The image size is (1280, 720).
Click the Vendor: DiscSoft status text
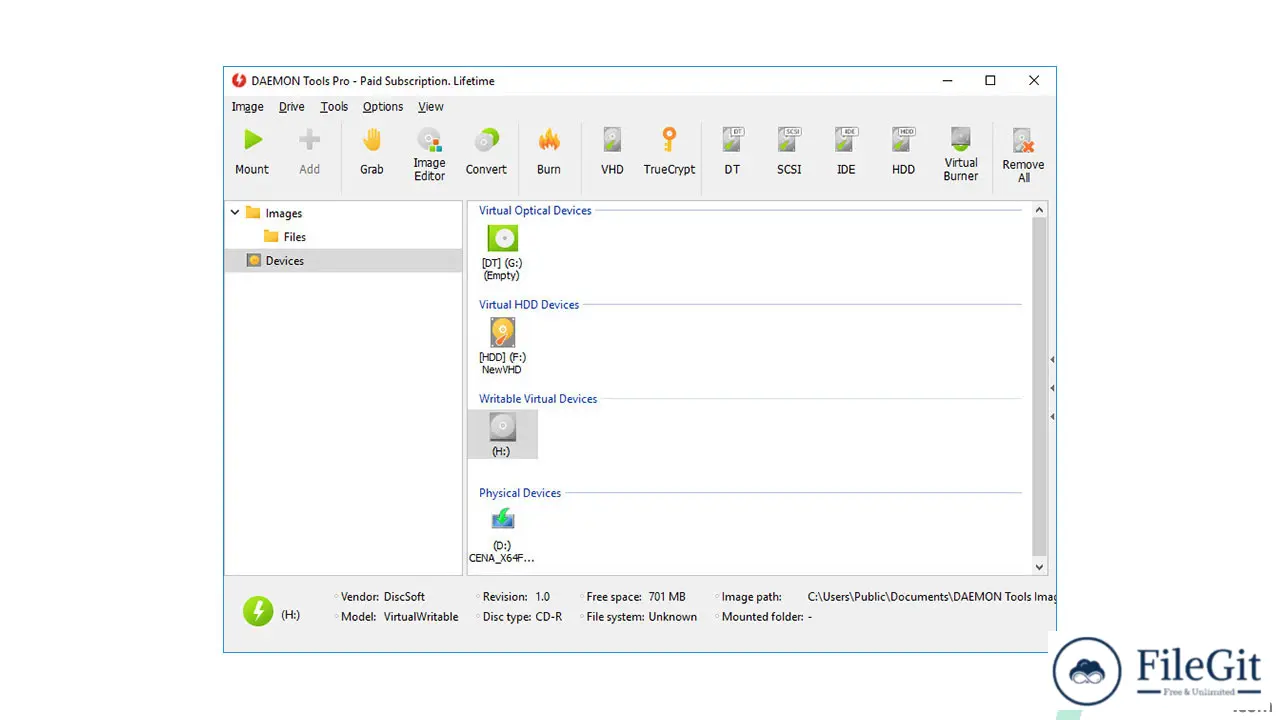[x=382, y=597]
